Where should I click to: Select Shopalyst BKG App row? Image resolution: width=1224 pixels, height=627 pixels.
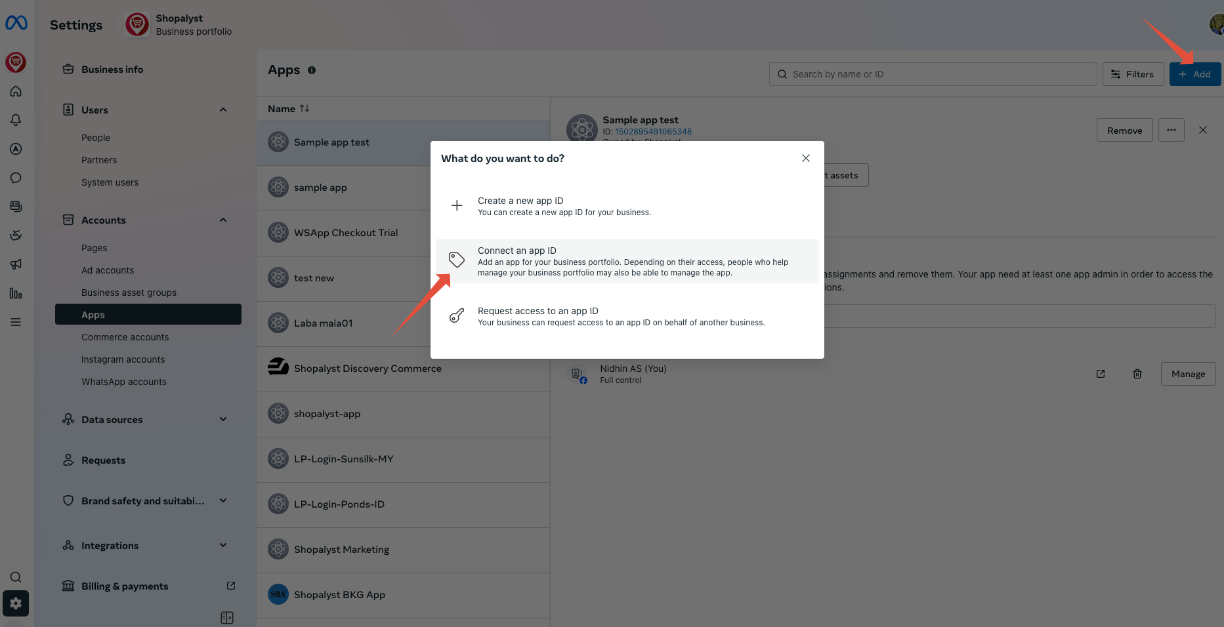click(x=404, y=595)
